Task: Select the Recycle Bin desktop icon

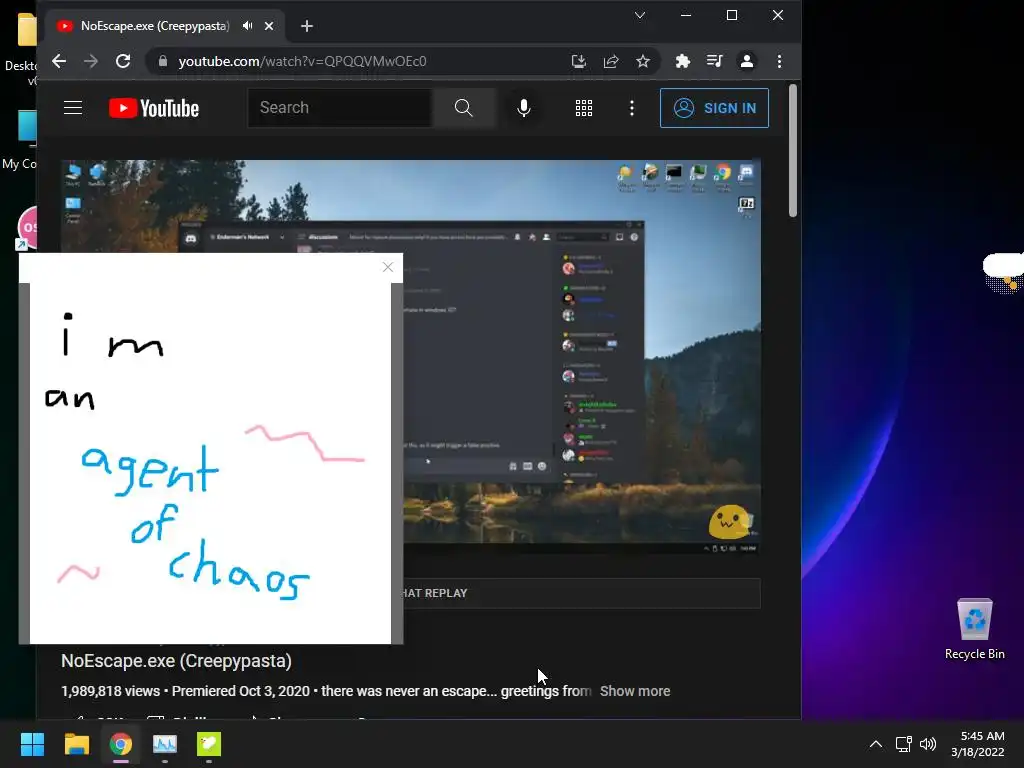Action: click(974, 629)
